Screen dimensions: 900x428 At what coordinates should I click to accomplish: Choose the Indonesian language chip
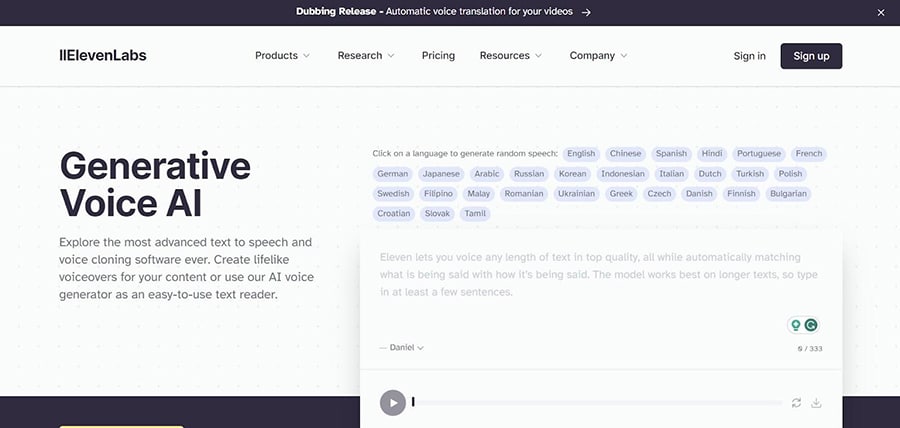coord(623,174)
